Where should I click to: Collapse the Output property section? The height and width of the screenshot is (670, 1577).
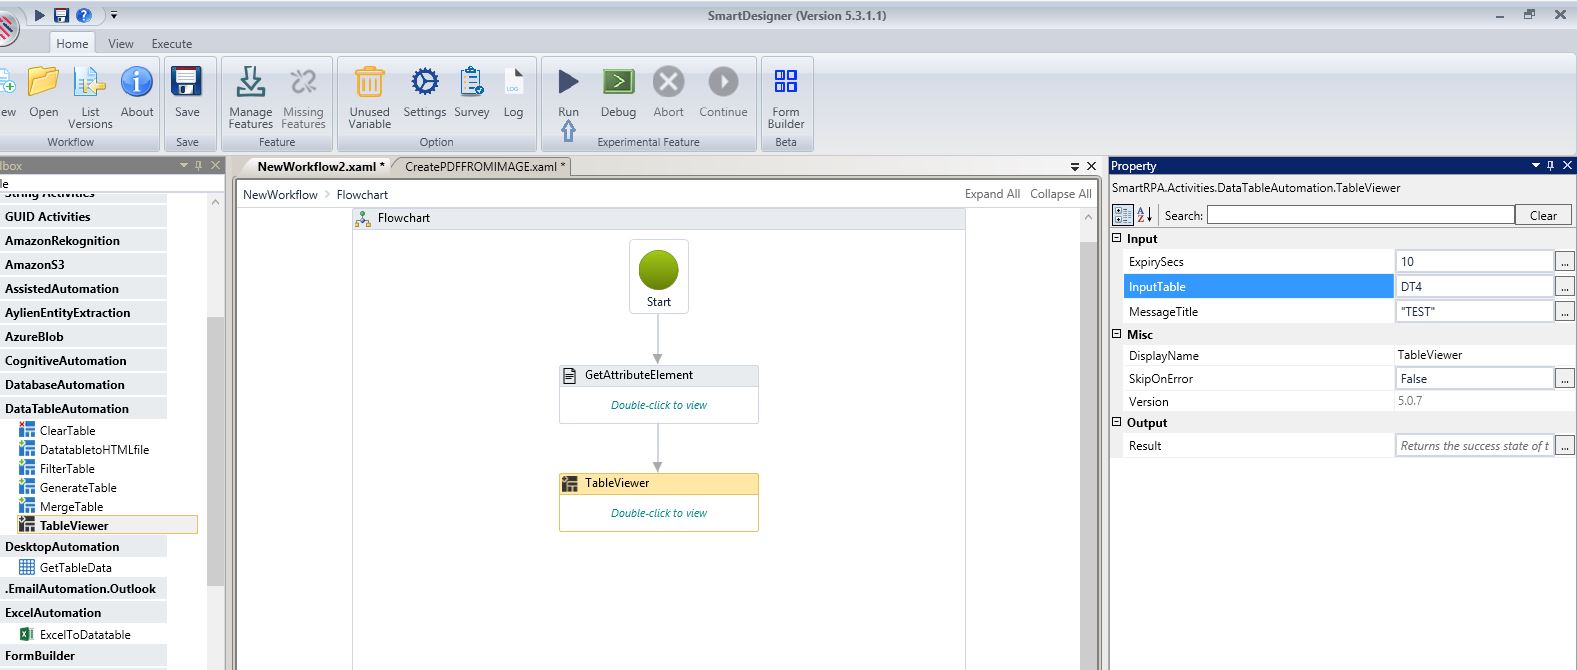pyautogui.click(x=1117, y=423)
